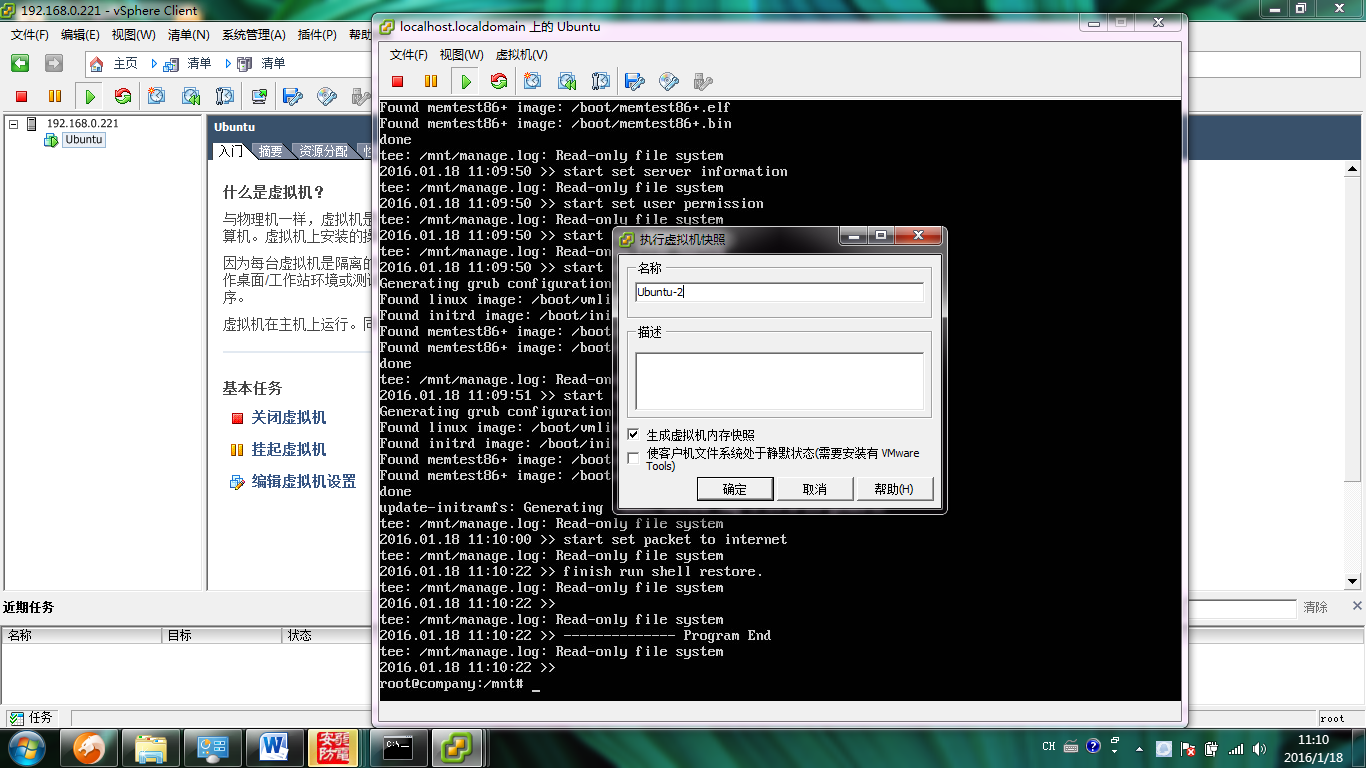This screenshot has height=768, width=1366.
Task: Click 挂起虚拟机 link
Action: (288, 450)
